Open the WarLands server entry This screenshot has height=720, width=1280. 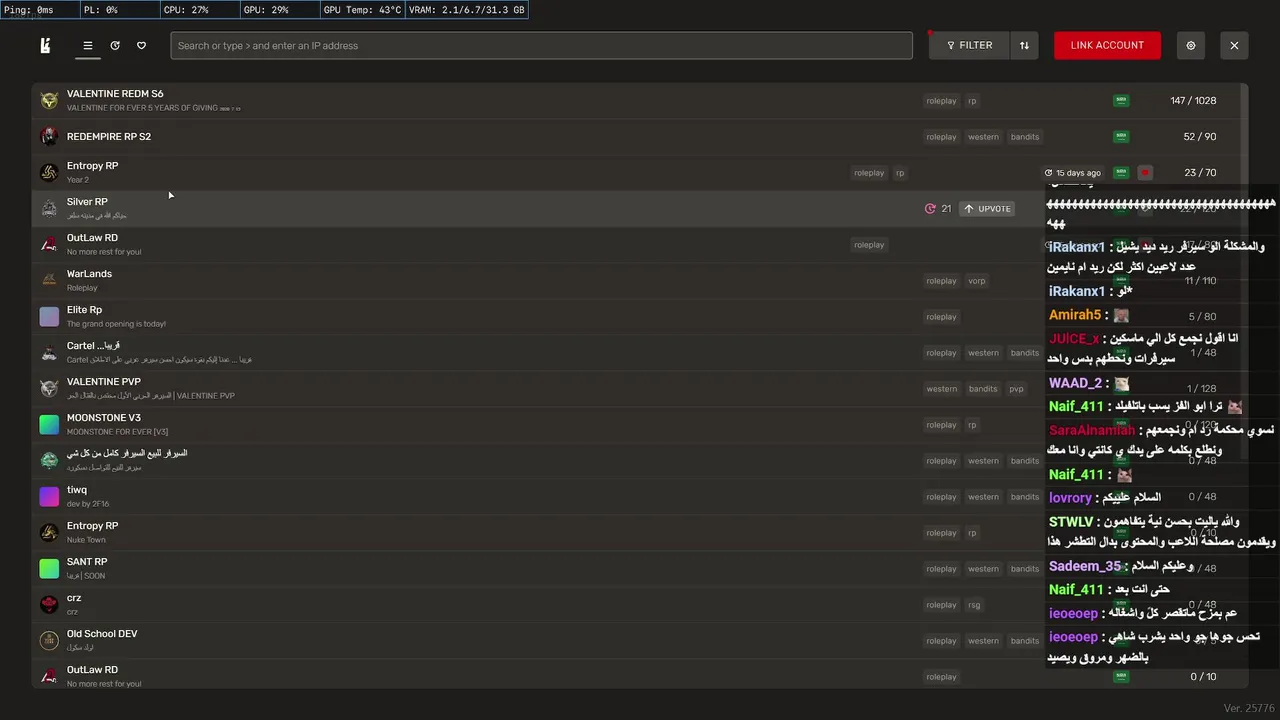coord(635,280)
